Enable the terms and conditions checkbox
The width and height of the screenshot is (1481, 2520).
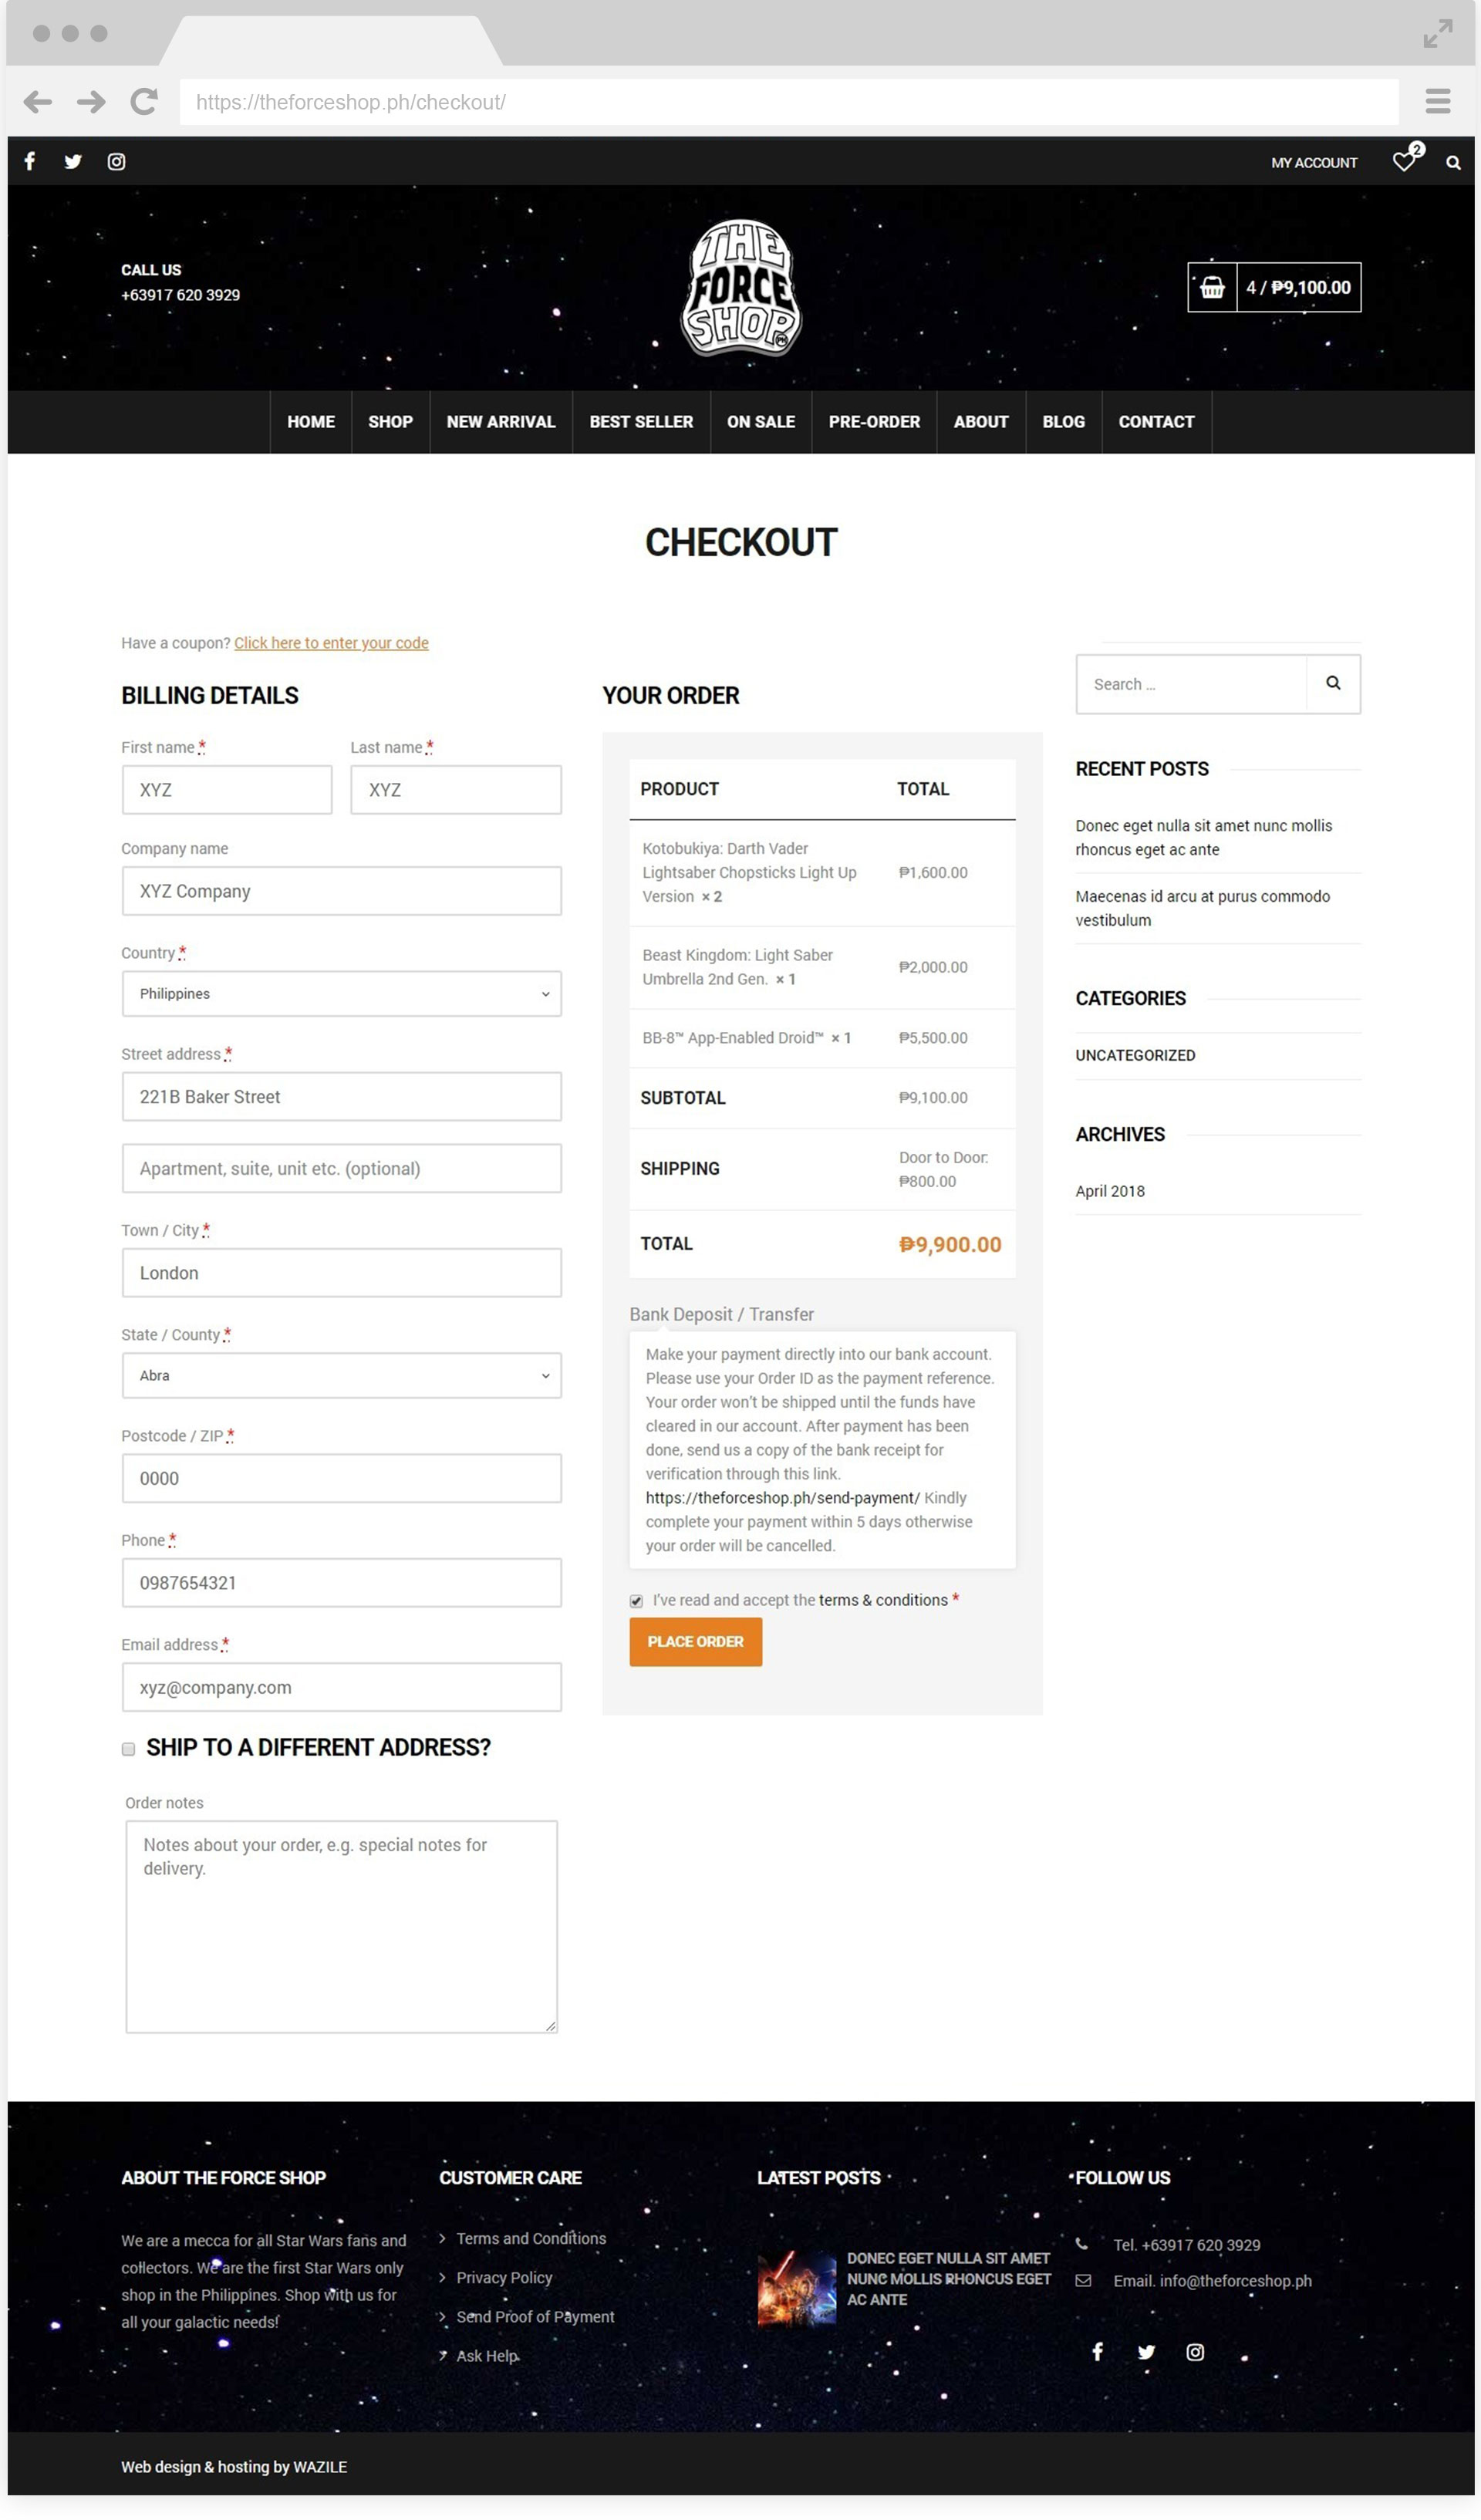(636, 1600)
